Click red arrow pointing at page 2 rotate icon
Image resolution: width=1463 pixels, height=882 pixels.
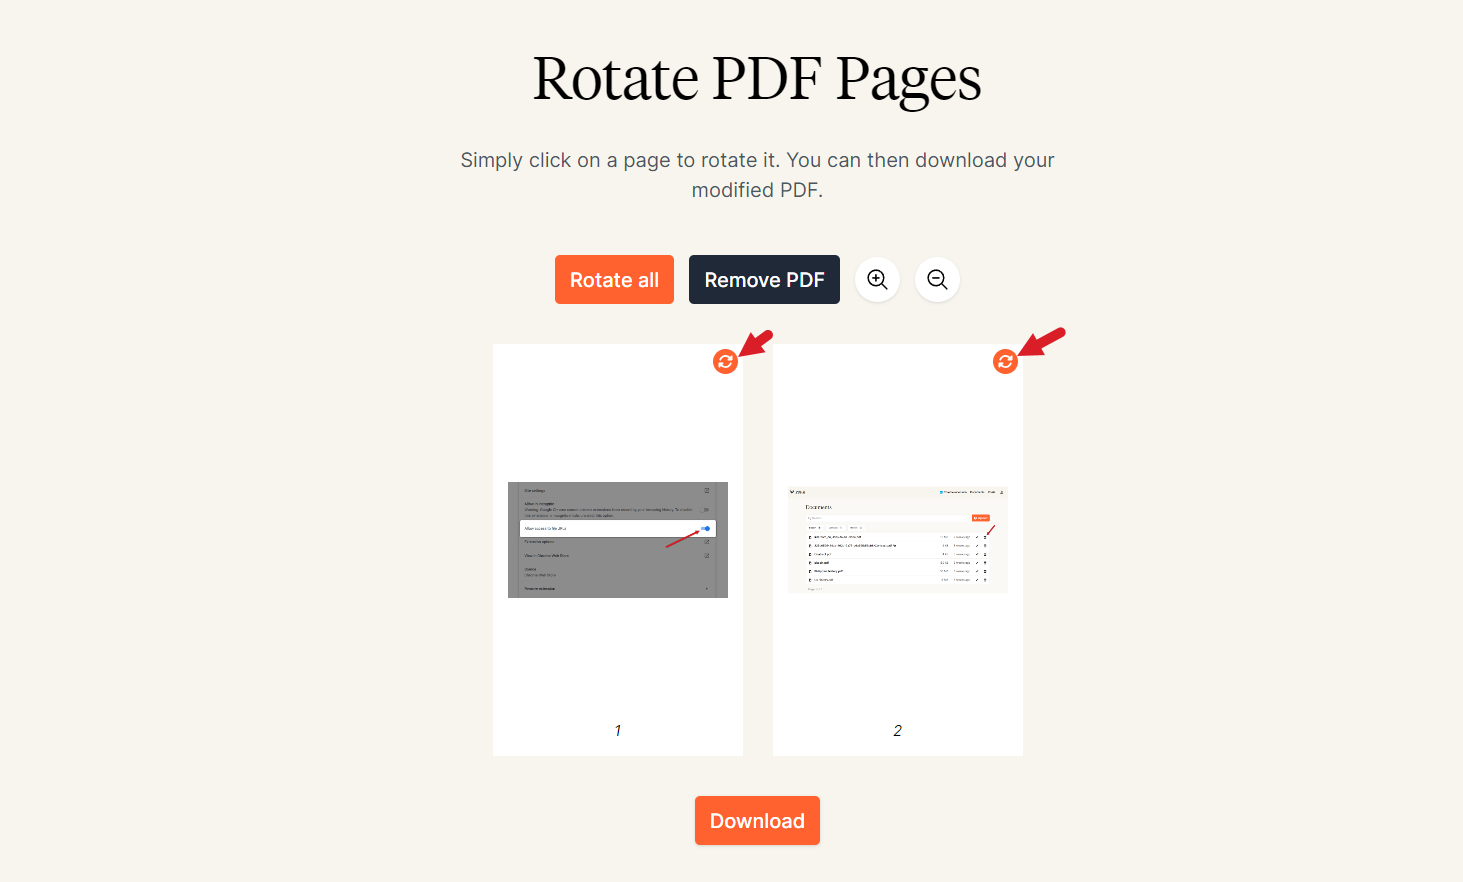[1042, 341]
